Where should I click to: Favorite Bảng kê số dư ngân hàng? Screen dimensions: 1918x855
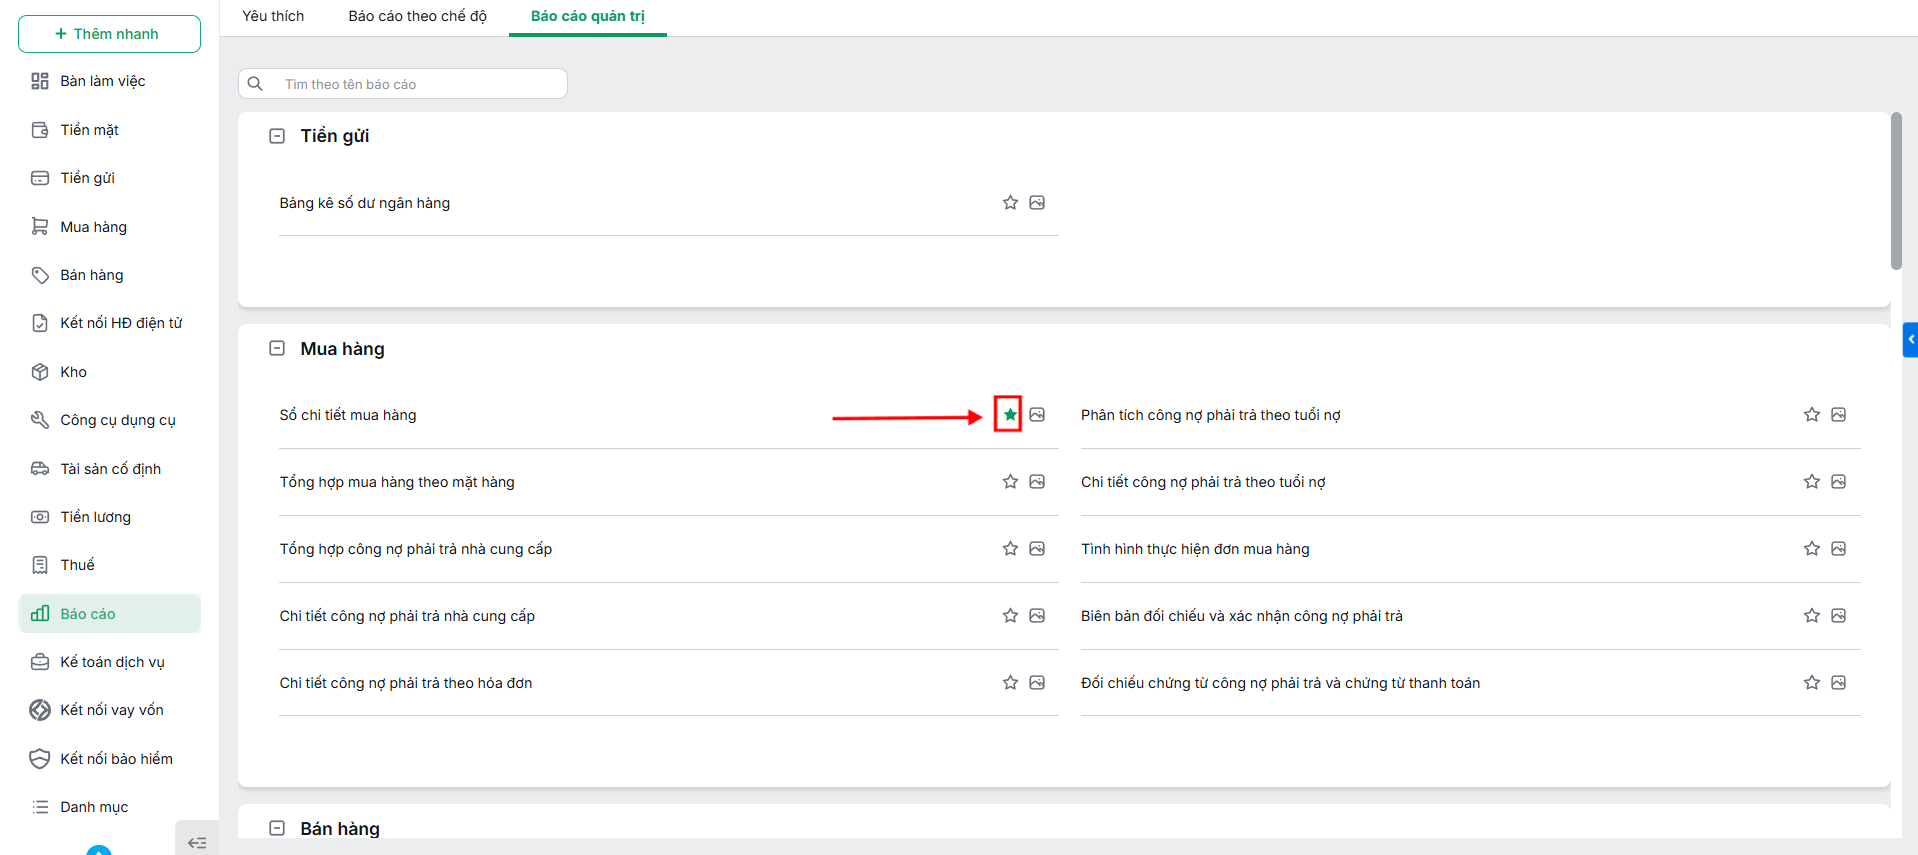1010,203
